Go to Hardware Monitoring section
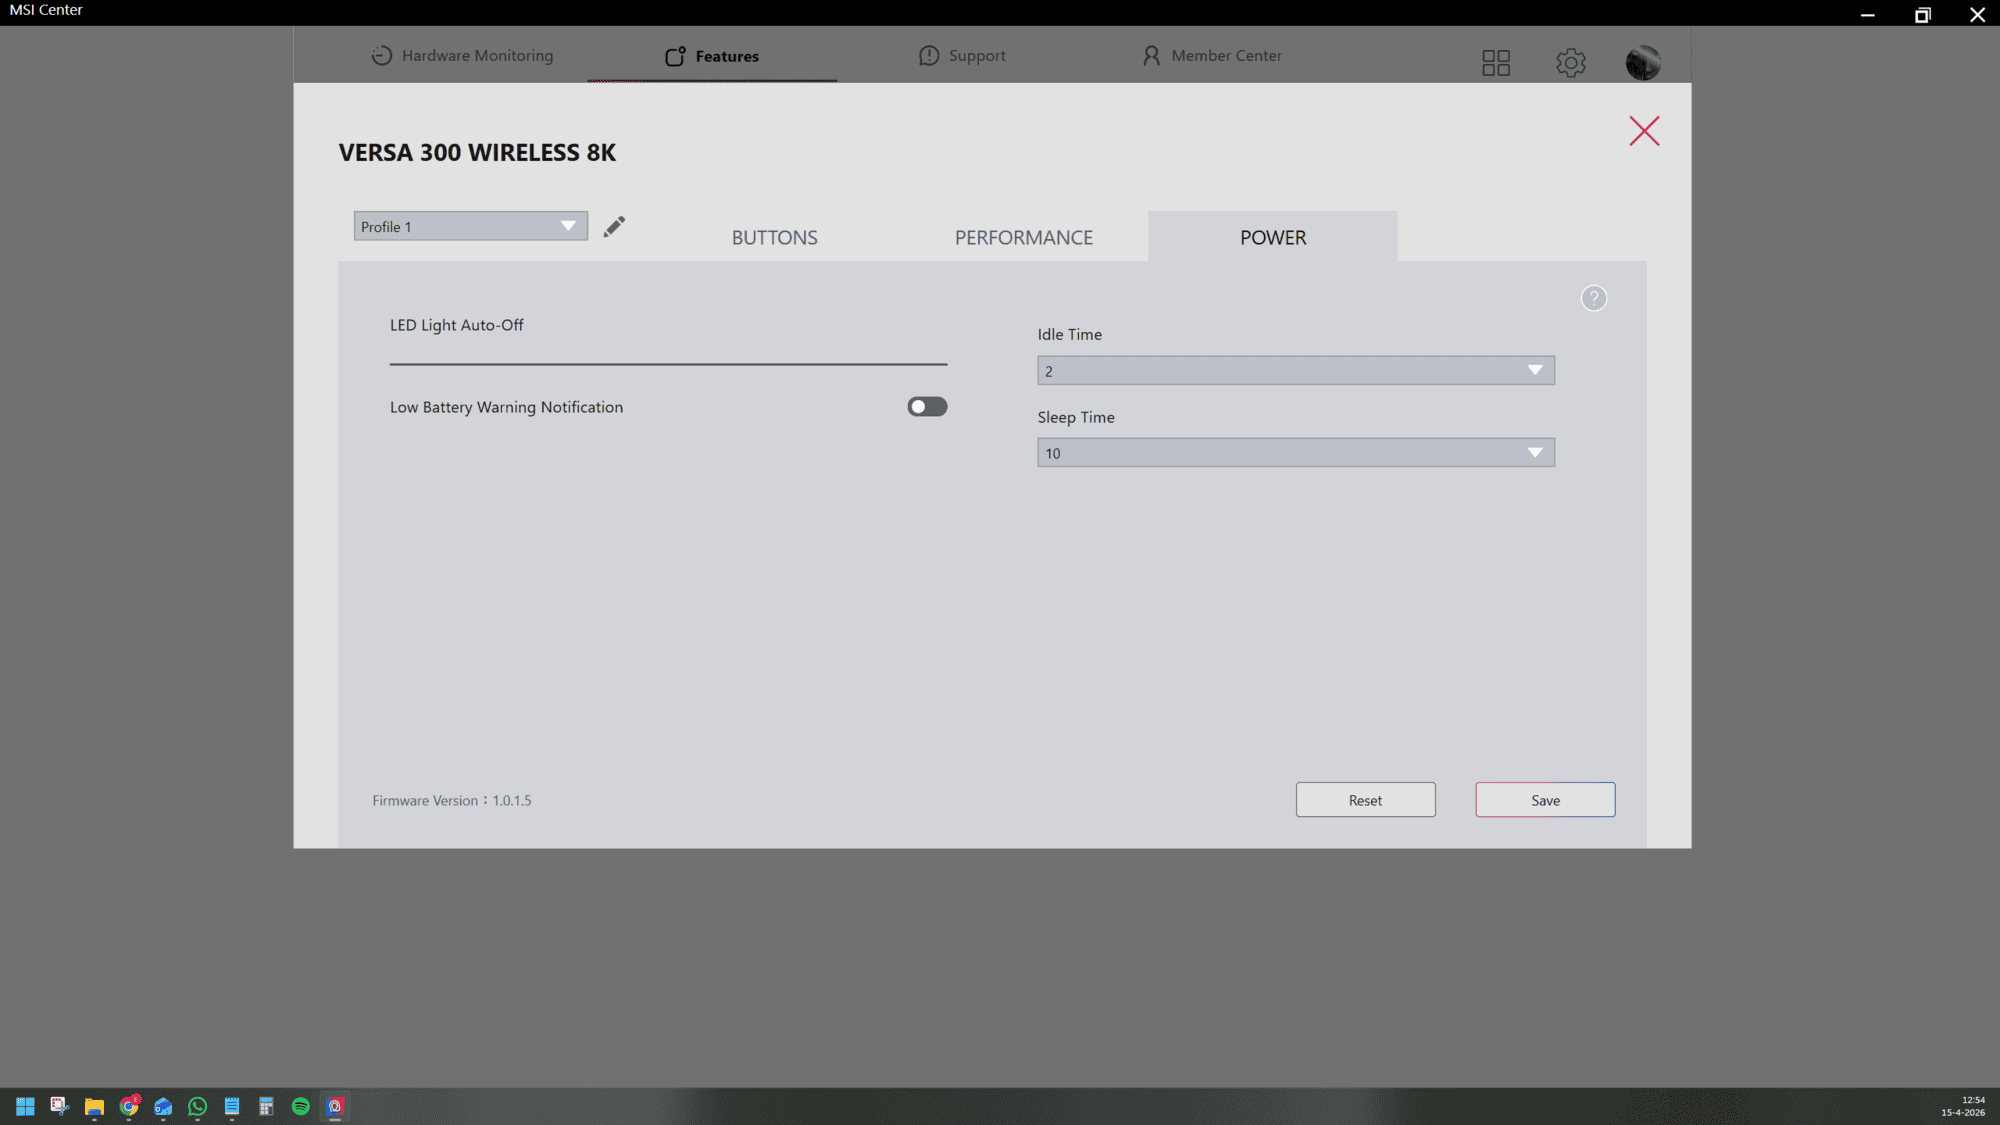The height and width of the screenshot is (1125, 2000). (462, 56)
